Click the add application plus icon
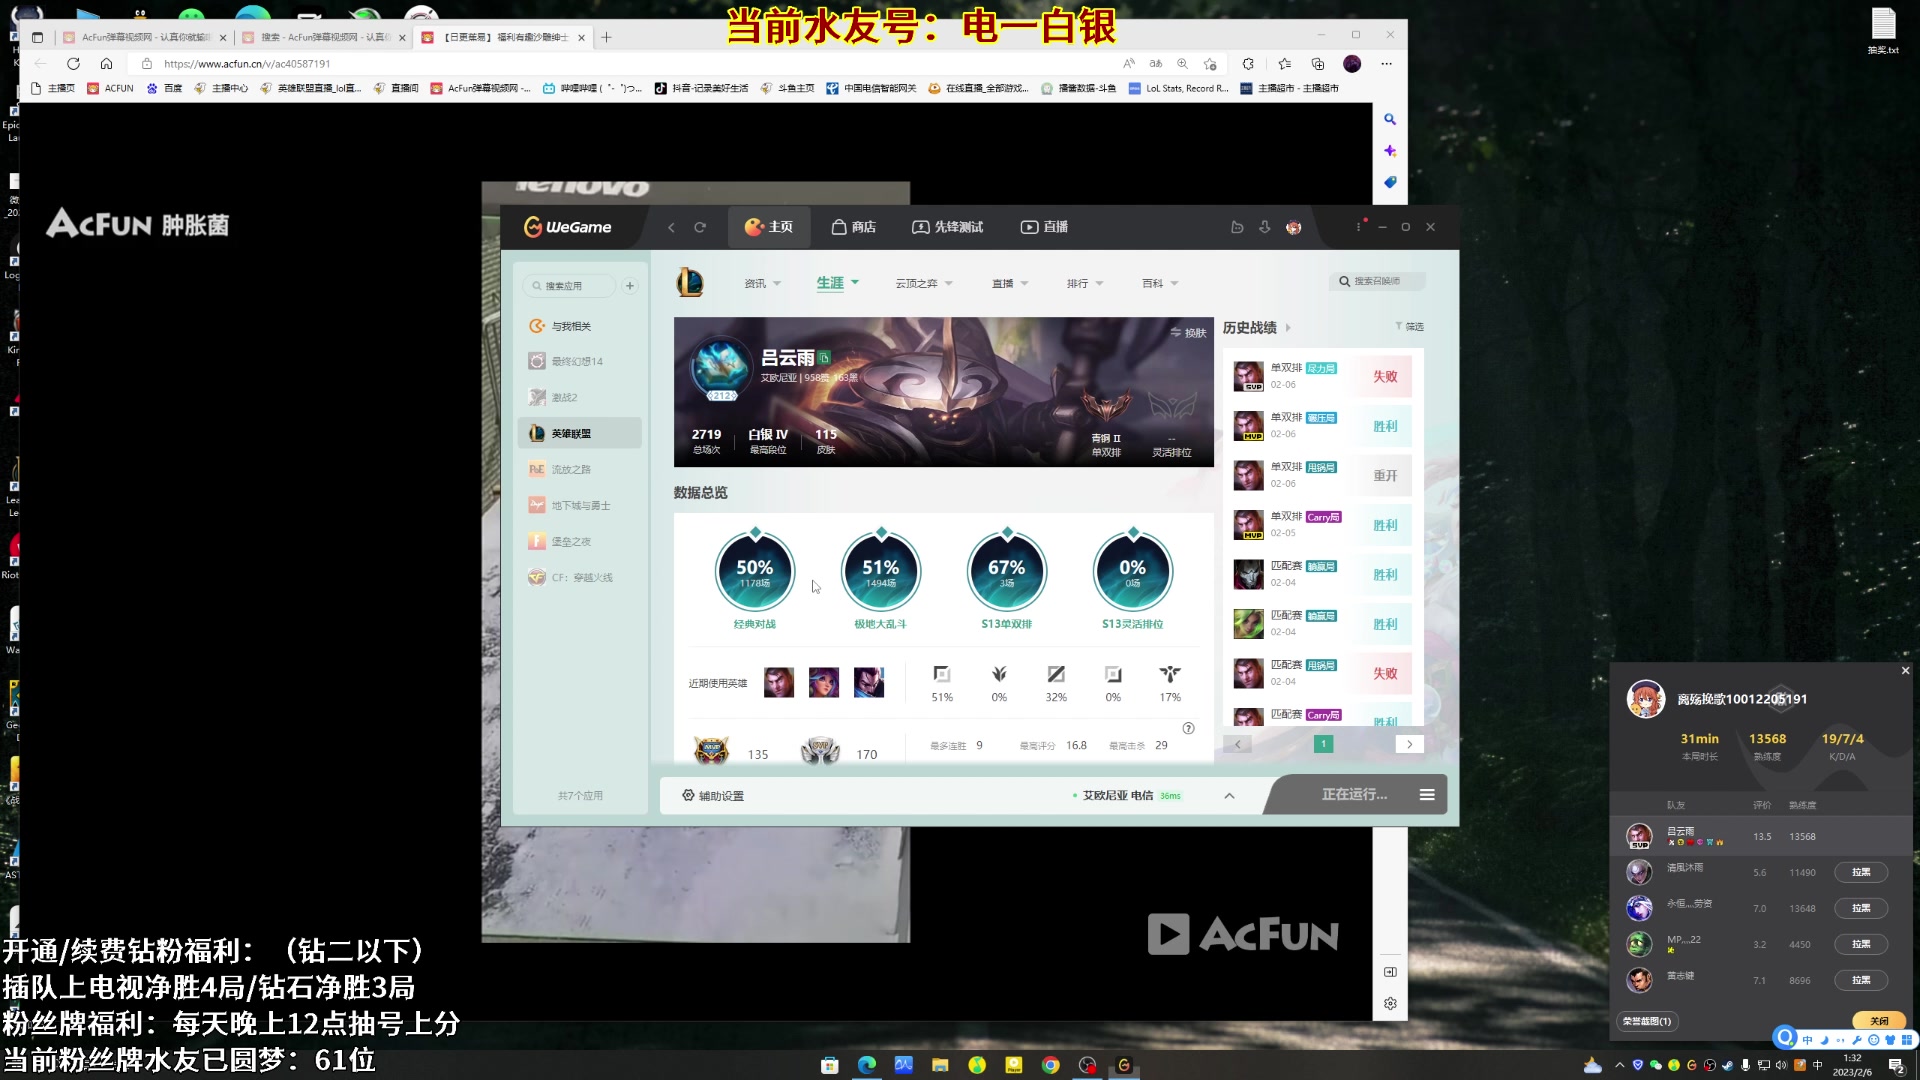 coord(630,286)
